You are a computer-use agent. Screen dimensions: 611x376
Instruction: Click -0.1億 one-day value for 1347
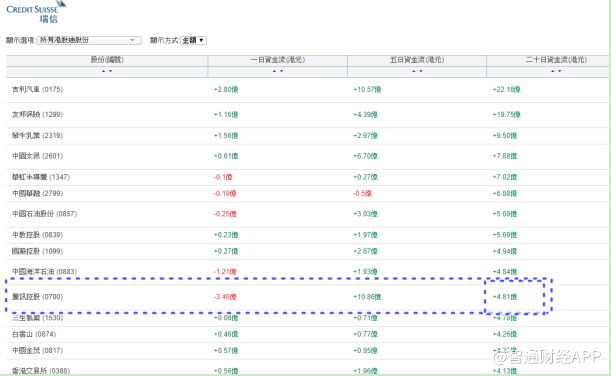click(223, 177)
